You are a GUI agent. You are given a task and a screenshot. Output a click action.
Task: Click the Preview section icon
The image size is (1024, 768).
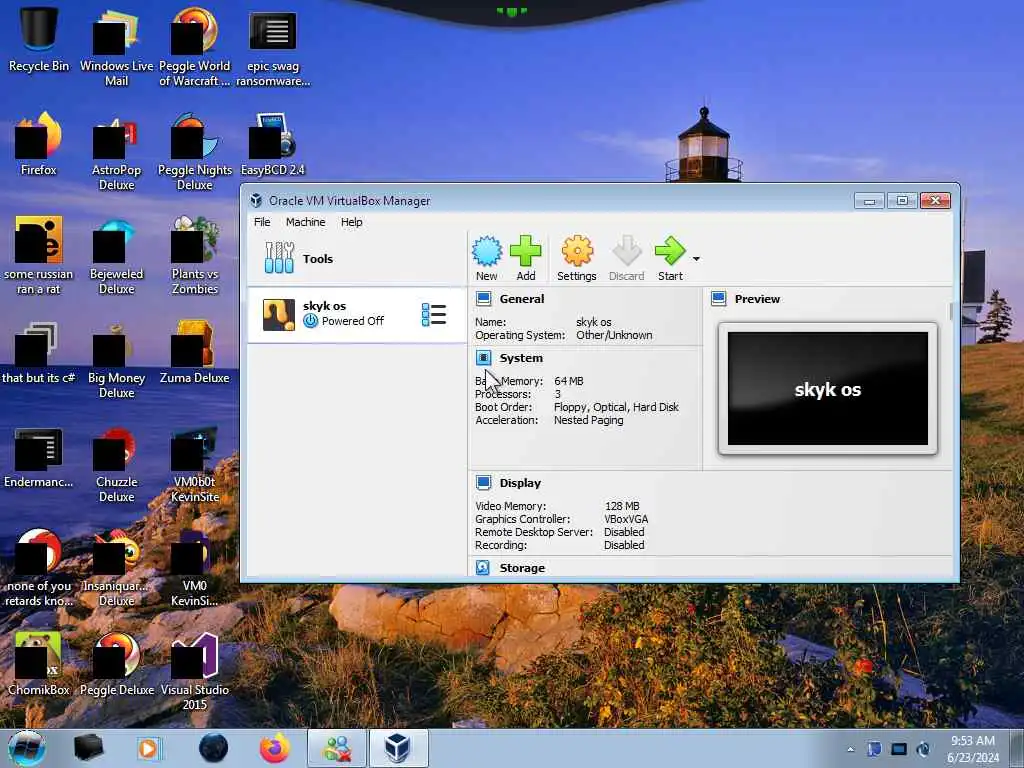tap(718, 299)
